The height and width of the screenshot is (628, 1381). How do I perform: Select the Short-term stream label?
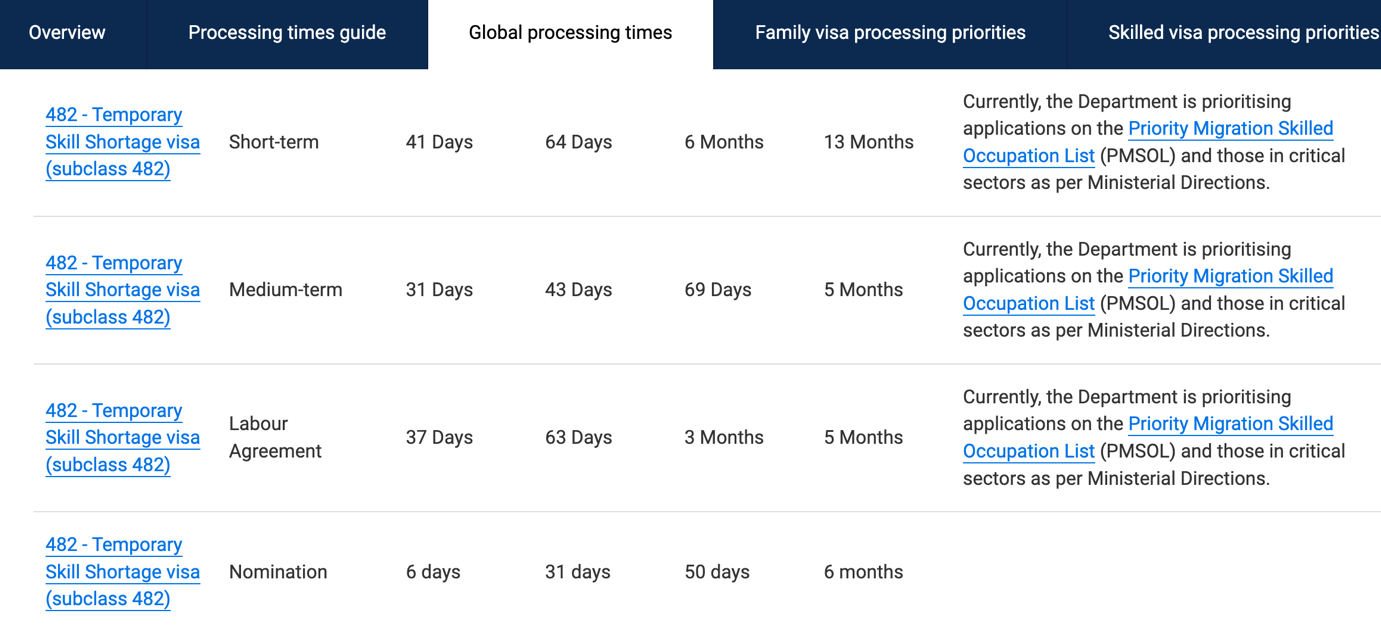[273, 141]
